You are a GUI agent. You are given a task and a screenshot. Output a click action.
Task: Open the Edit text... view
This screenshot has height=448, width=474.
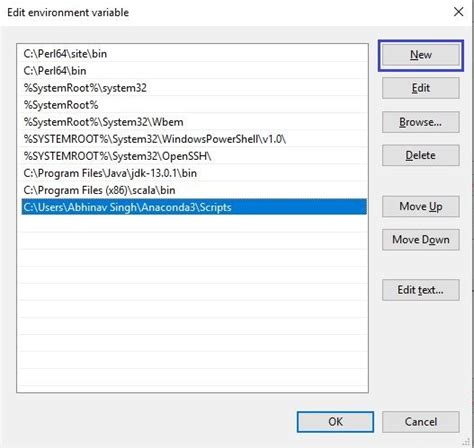click(421, 290)
